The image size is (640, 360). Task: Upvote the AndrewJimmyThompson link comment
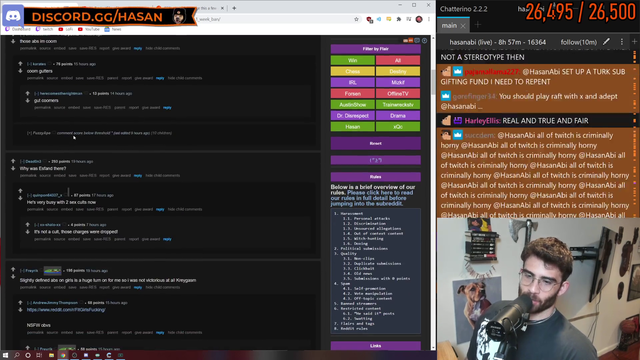20,302
